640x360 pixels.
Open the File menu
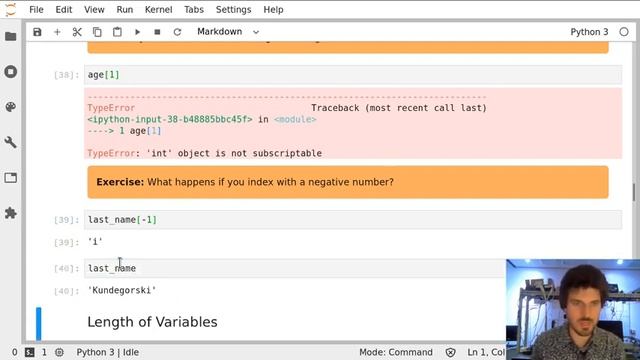[36, 9]
